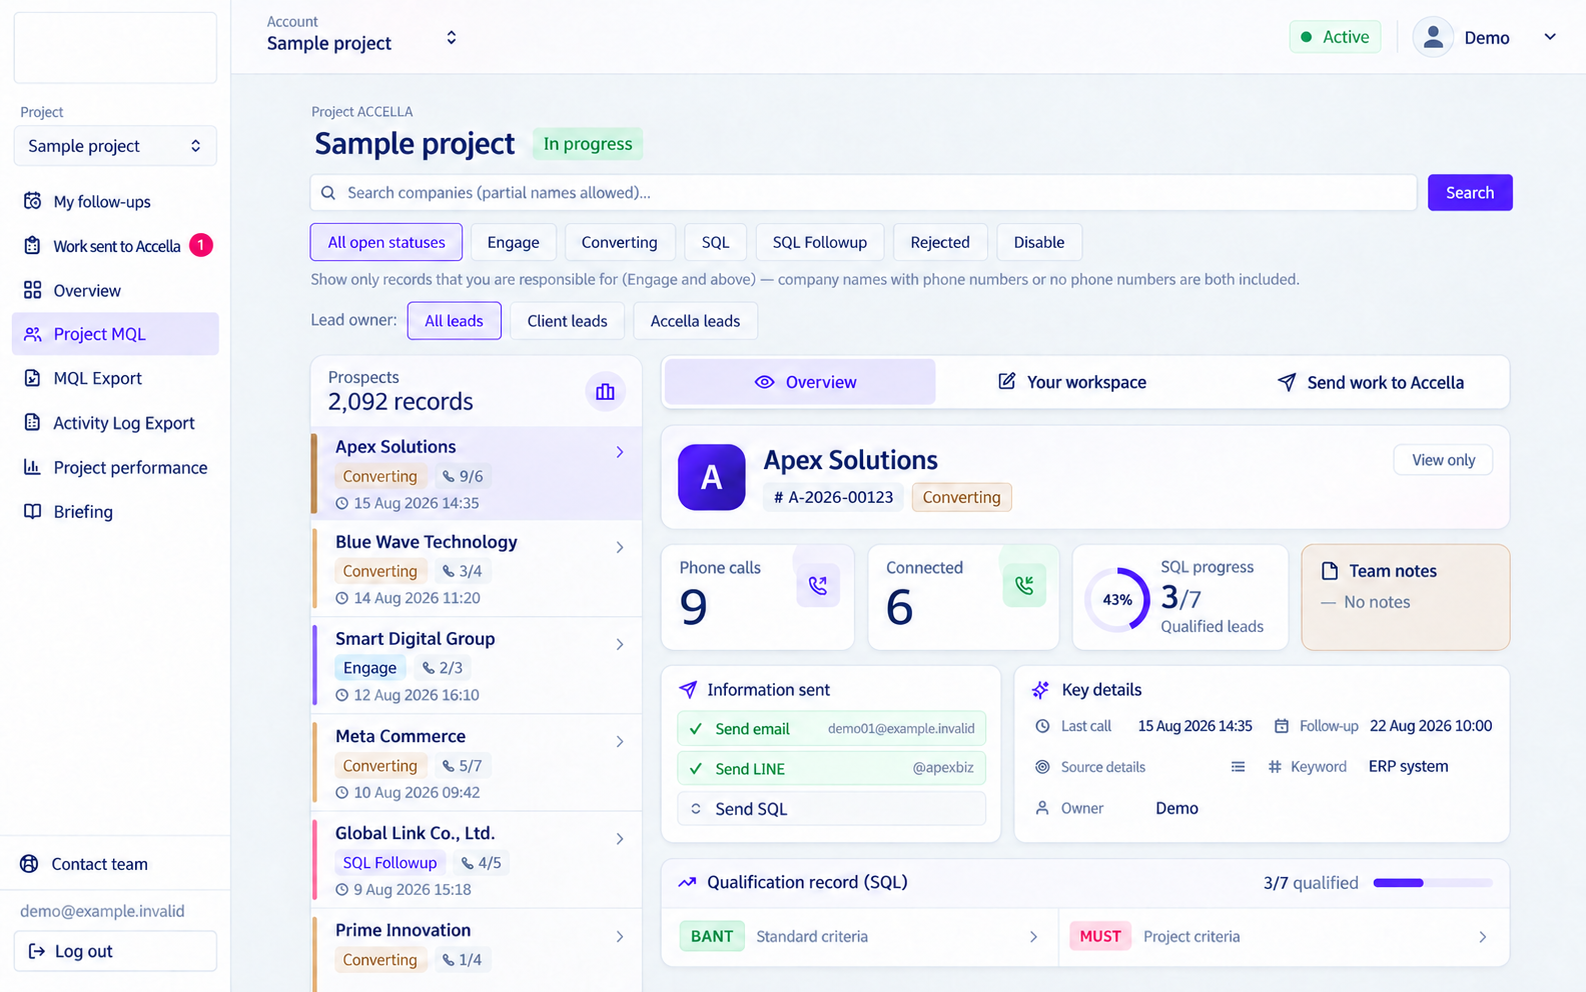The width and height of the screenshot is (1586, 992).
Task: Click the Search button
Action: pos(1470,193)
